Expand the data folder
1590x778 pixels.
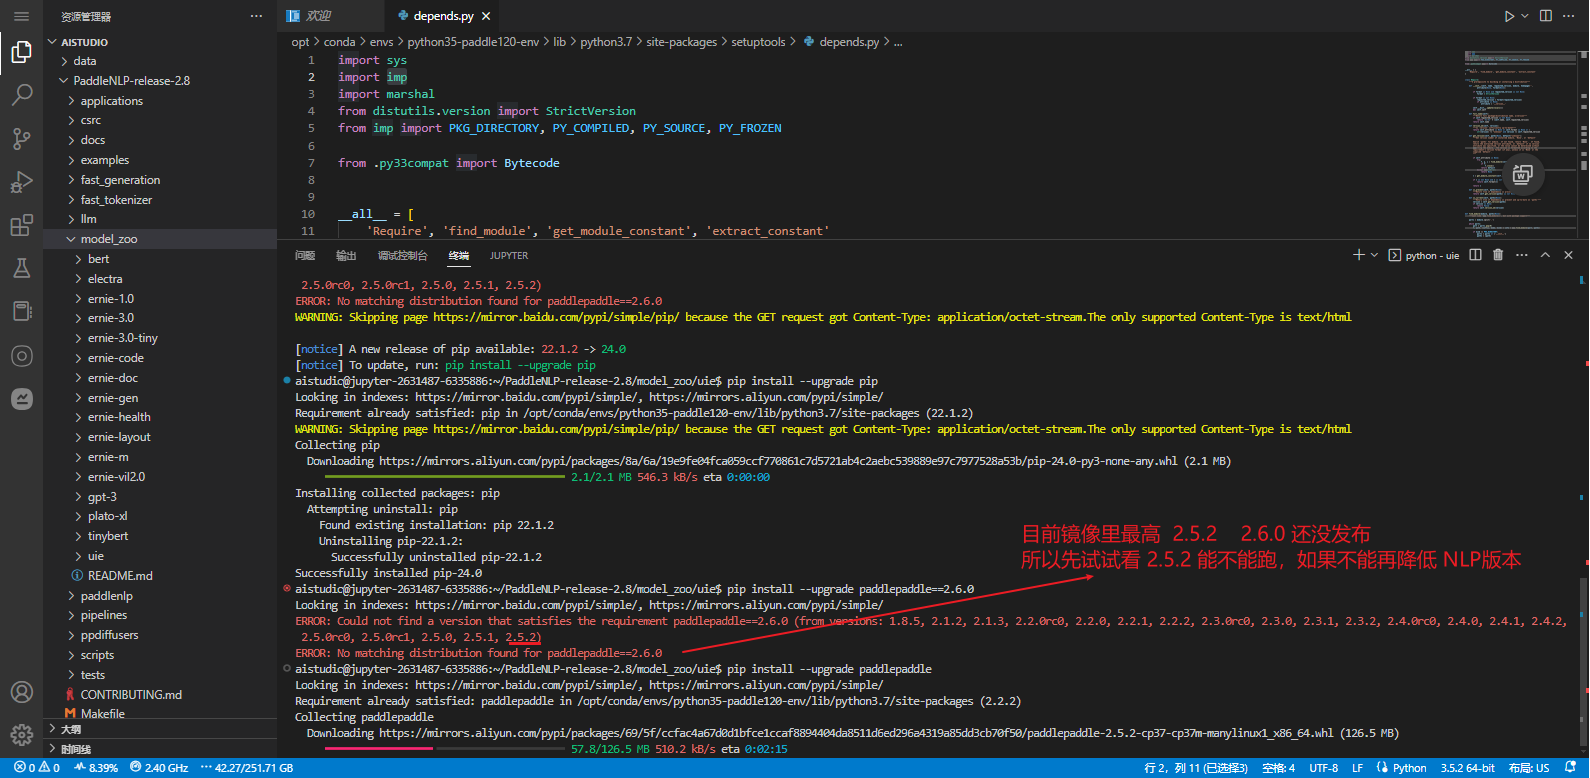coord(160,61)
